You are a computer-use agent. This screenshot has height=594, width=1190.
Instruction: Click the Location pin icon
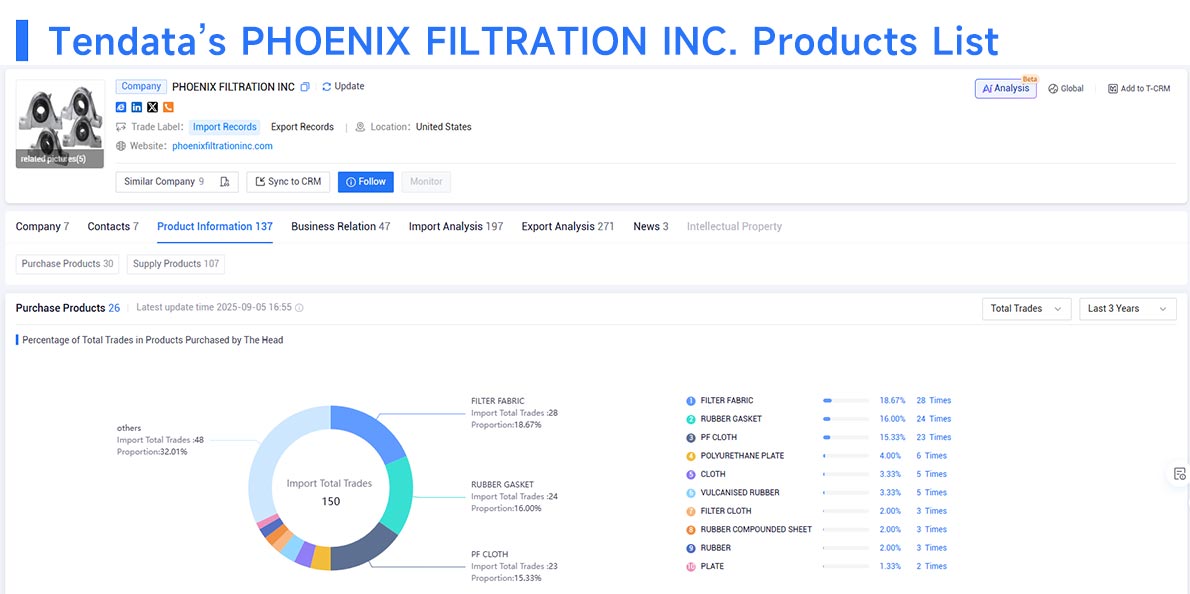coord(360,127)
